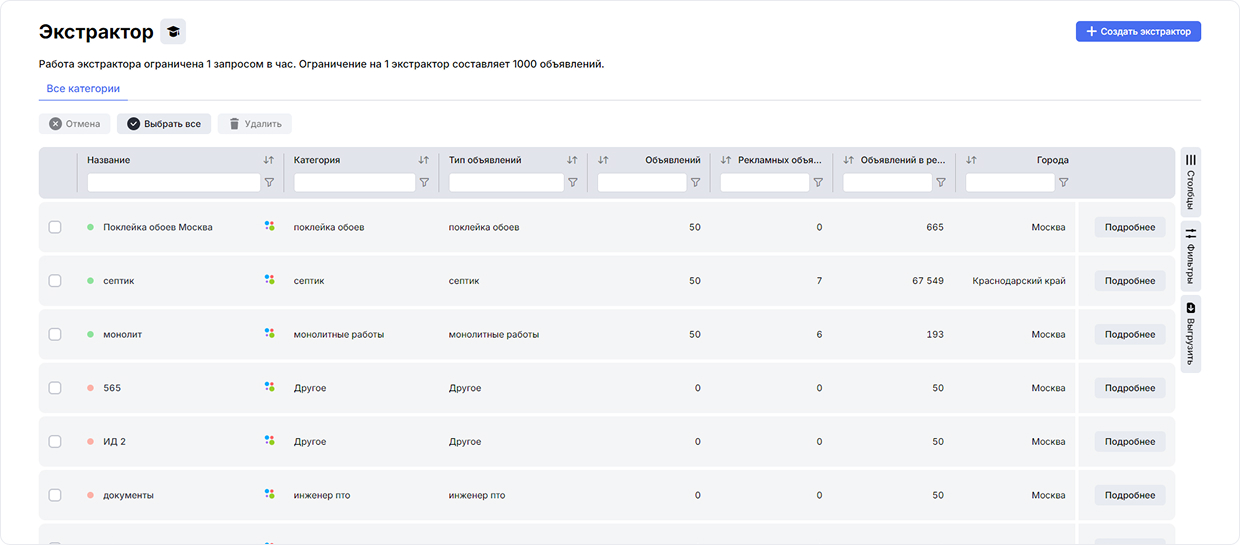Sort by Название using sort arrows
Viewport: 1240px width, 545px height.
click(x=268, y=160)
